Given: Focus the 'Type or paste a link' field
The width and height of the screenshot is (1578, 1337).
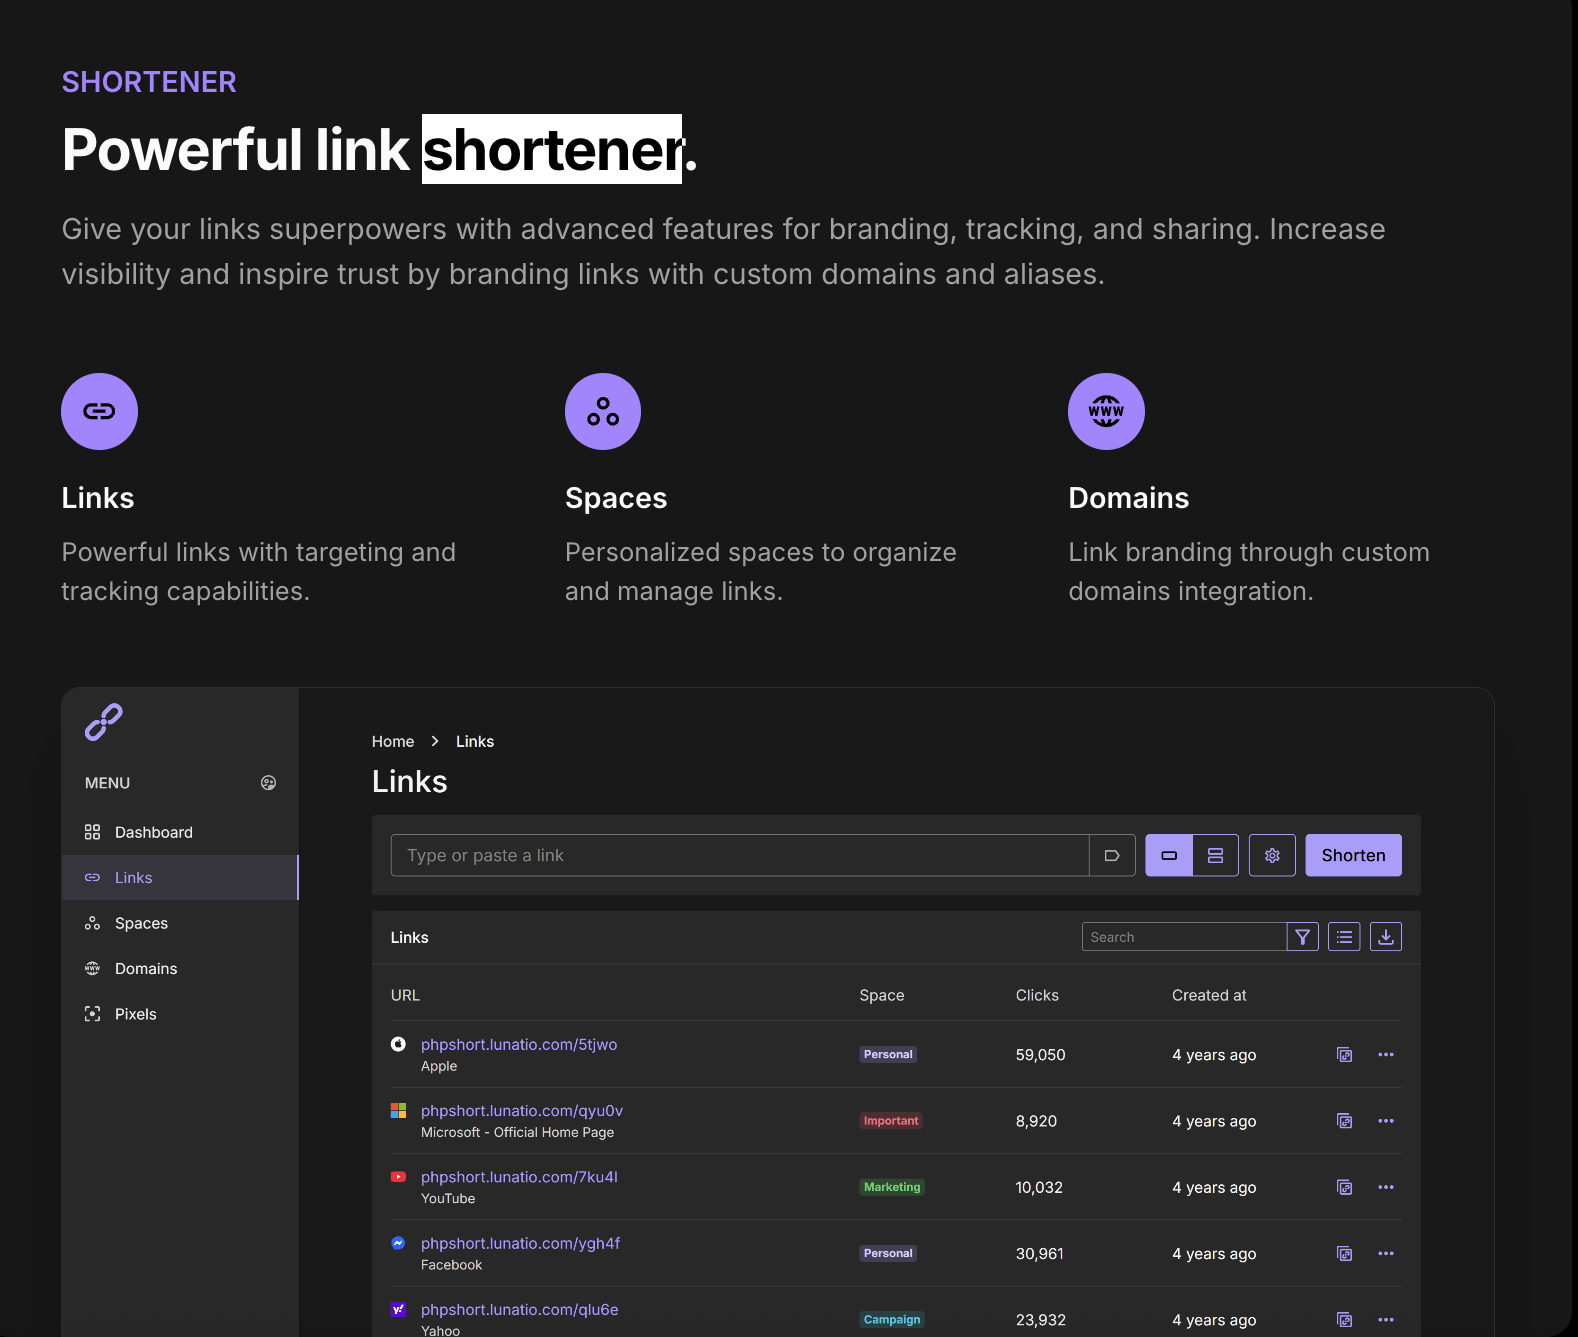Looking at the screenshot, I should point(740,855).
